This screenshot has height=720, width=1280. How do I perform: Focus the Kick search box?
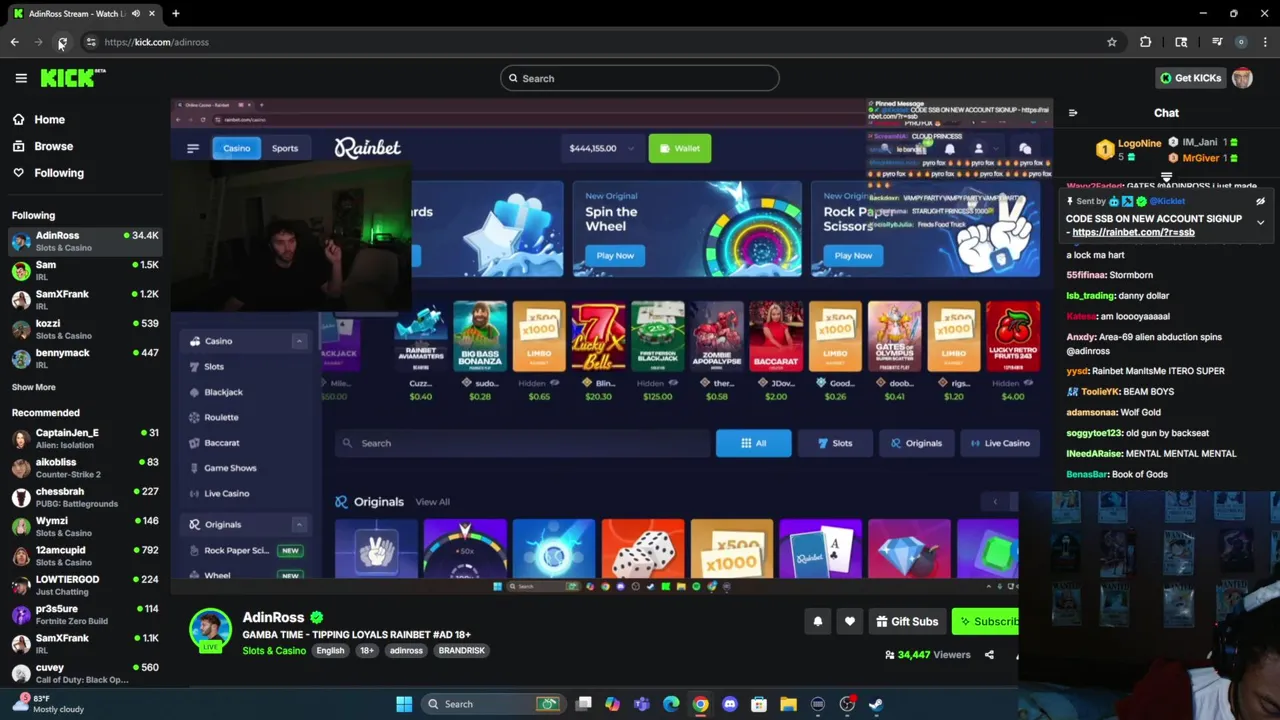coord(640,78)
